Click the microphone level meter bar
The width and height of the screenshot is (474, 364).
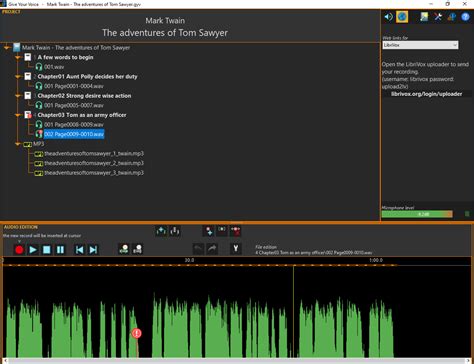417,214
